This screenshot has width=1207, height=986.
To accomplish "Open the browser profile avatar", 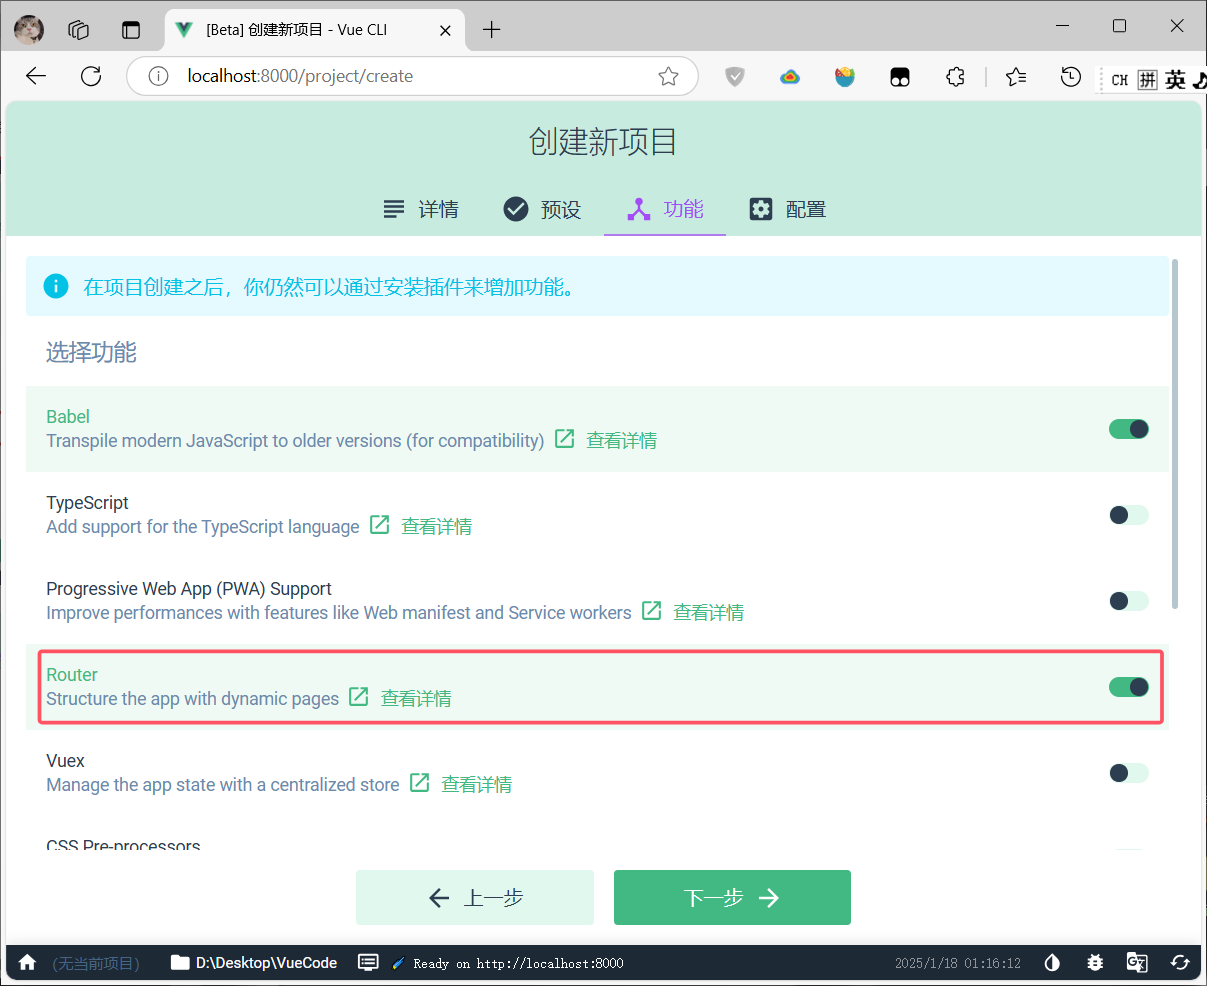I will (x=29, y=29).
